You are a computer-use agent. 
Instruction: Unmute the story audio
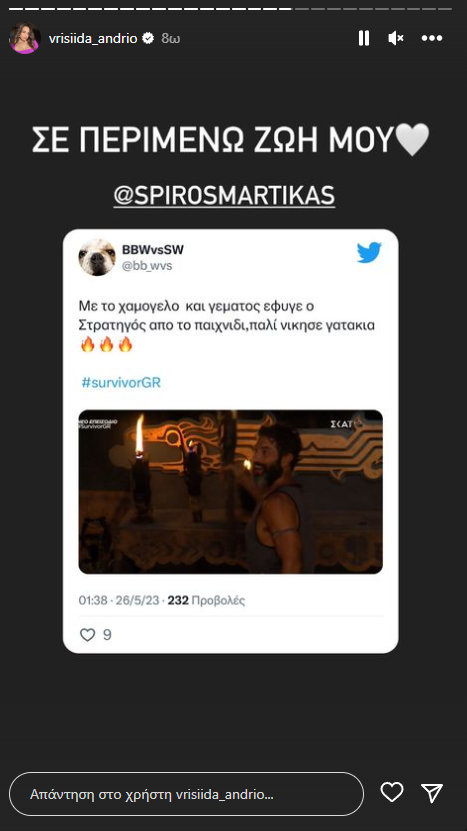click(x=396, y=38)
